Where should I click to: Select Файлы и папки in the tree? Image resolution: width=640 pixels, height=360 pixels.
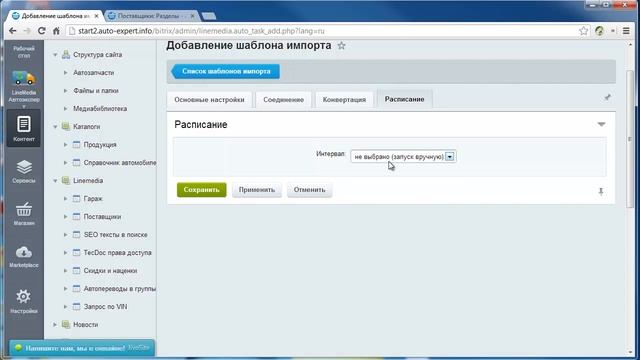coord(96,91)
